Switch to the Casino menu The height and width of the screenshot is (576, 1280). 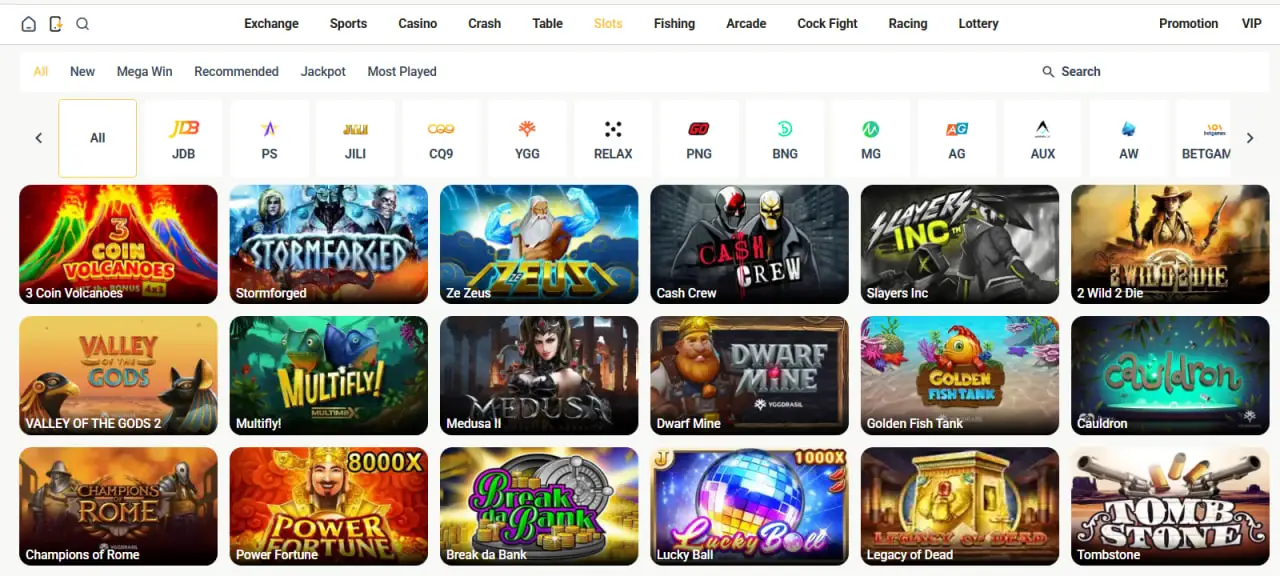pyautogui.click(x=418, y=23)
